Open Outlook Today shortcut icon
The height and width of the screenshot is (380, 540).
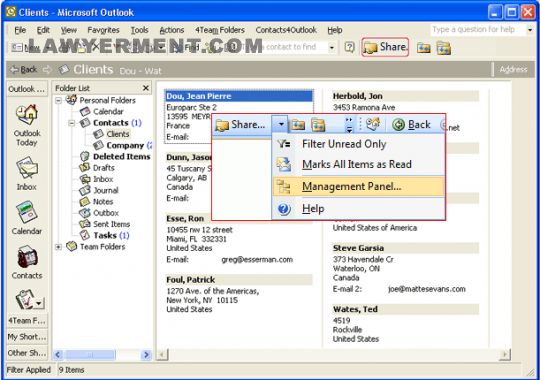27,115
